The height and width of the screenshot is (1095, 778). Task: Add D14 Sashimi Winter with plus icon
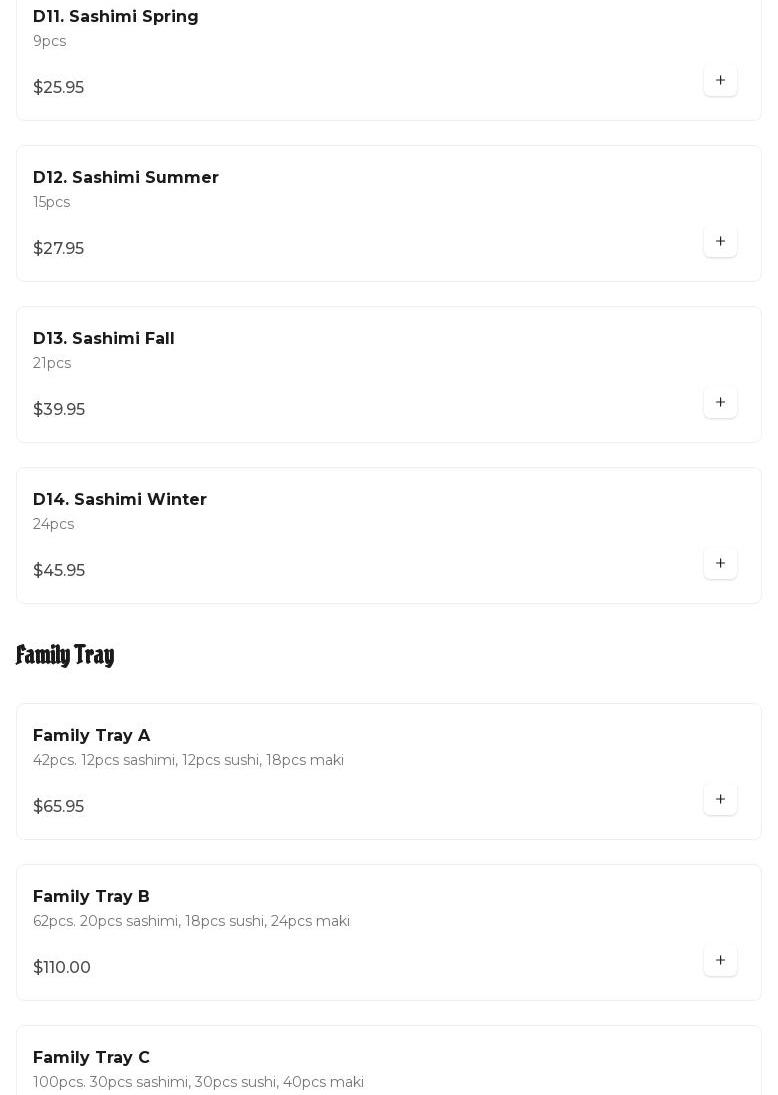[720, 563]
